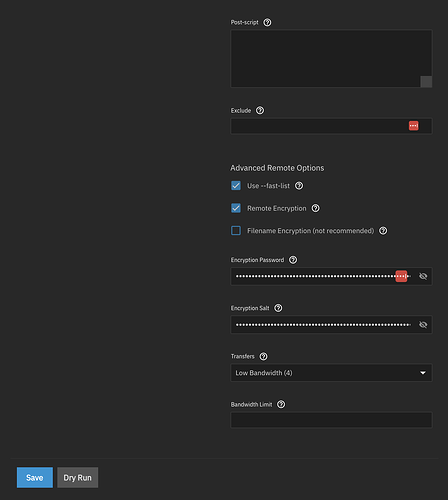Show help for Filename Encryption option
The width and height of the screenshot is (448, 500).
click(x=383, y=231)
